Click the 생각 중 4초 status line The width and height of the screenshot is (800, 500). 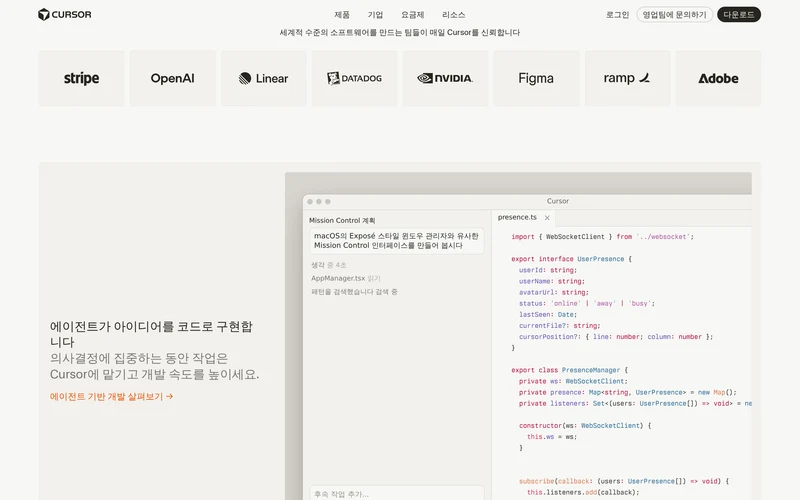(329, 265)
